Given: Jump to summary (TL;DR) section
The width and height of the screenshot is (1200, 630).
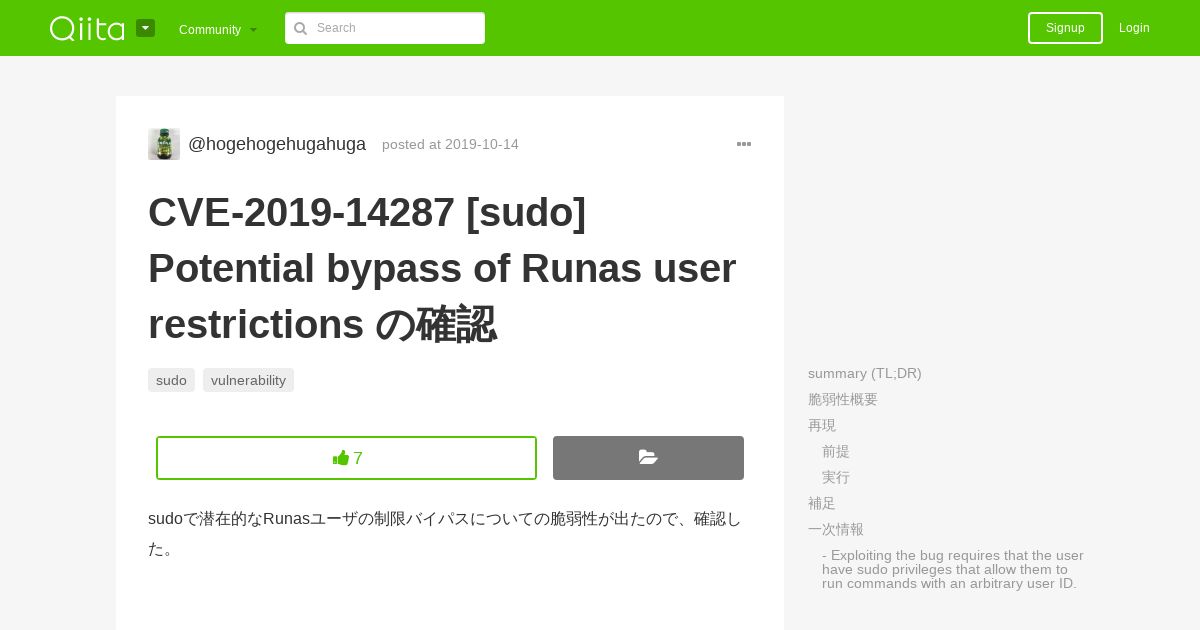Looking at the screenshot, I should (x=865, y=373).
